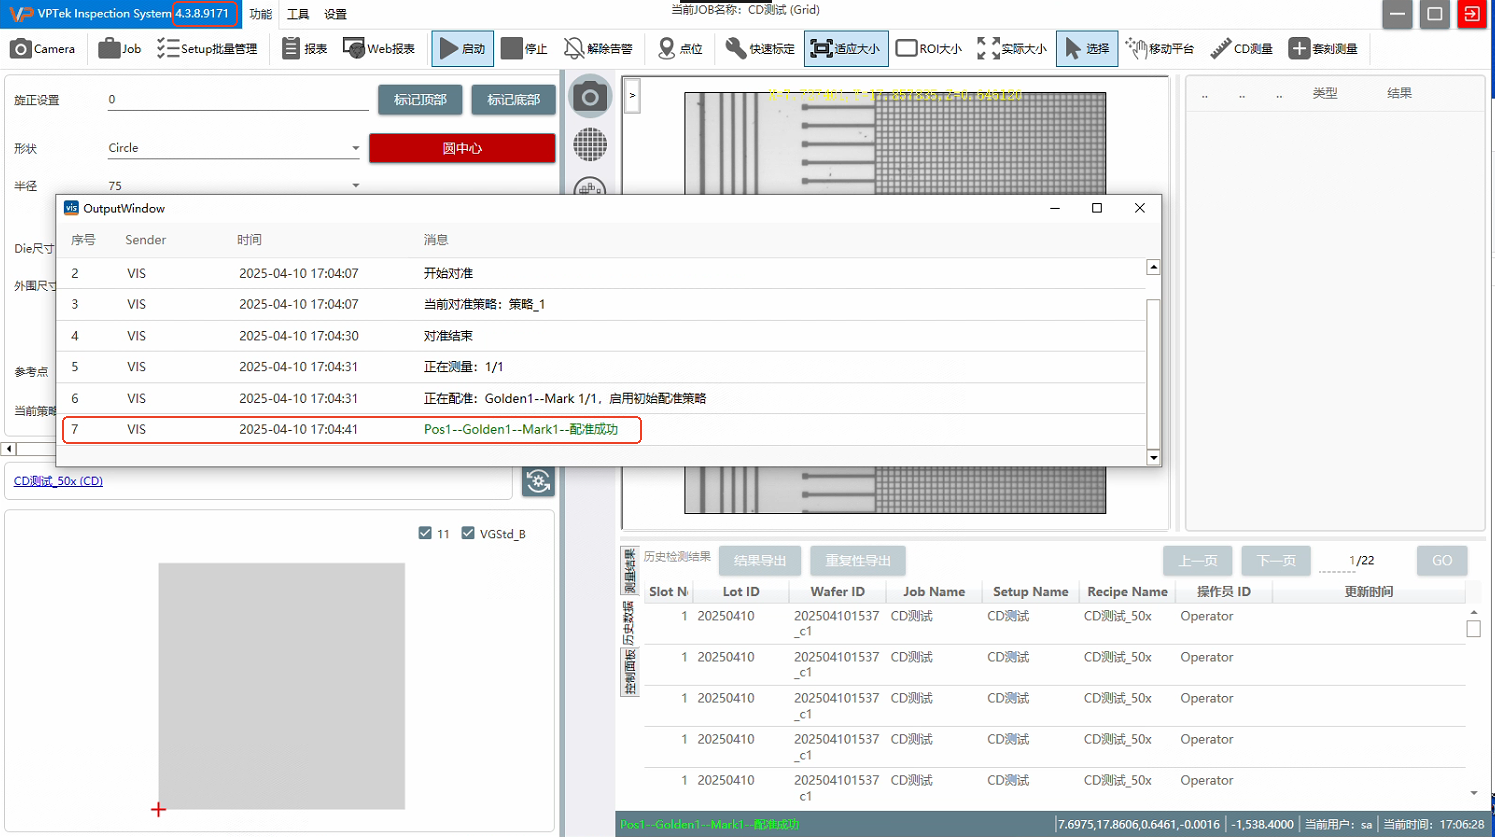Select the 快速标定 wrench tool
Image resolution: width=1495 pixels, height=837 pixels.
point(736,48)
